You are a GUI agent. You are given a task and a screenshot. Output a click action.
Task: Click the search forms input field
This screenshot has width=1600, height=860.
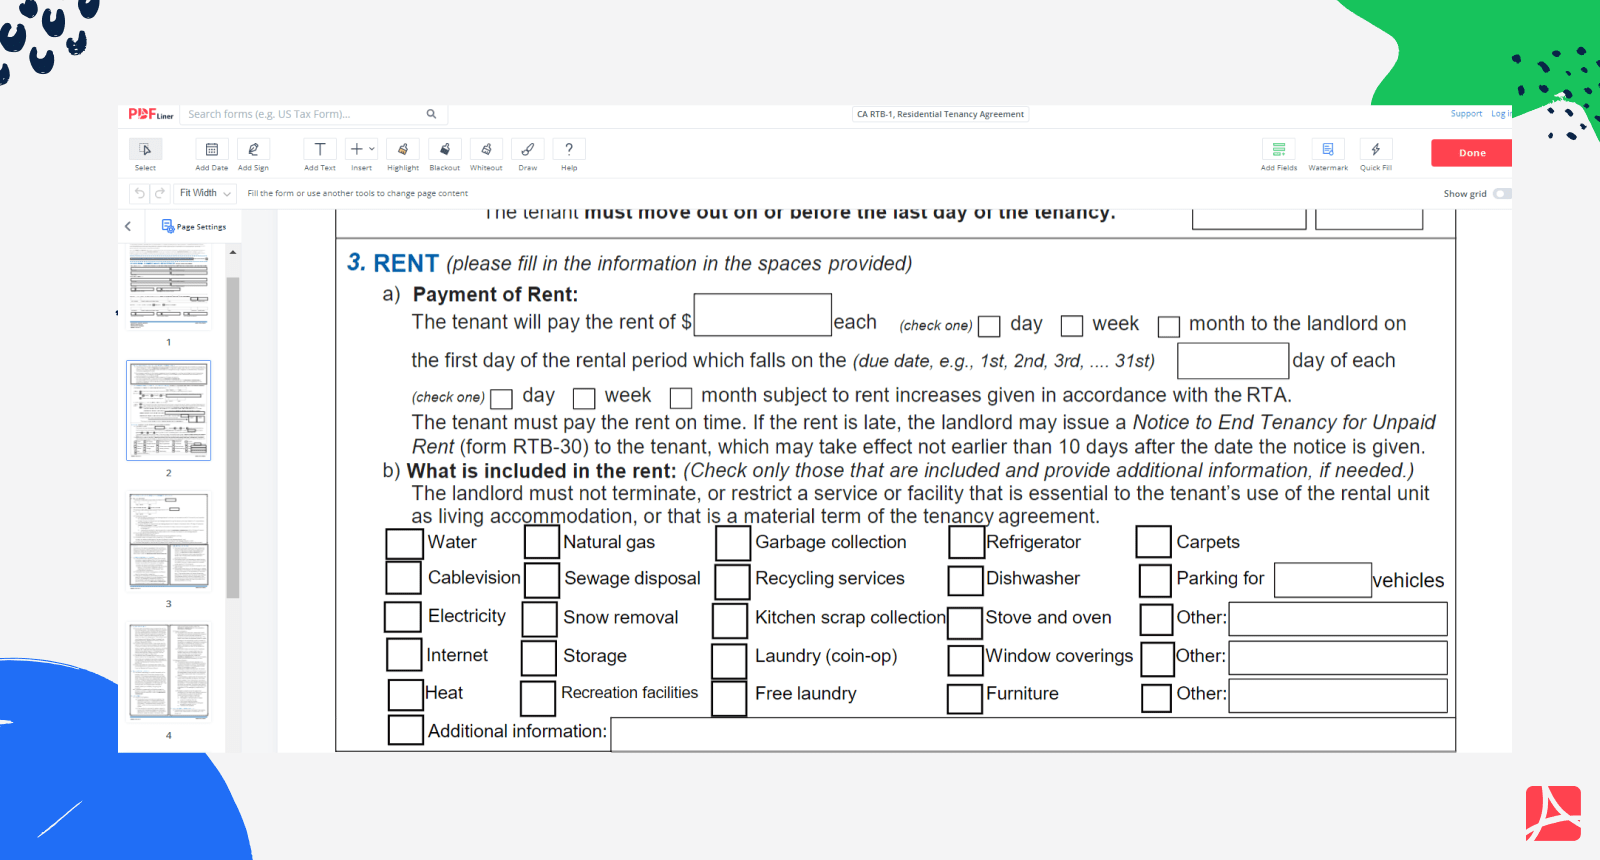305,114
